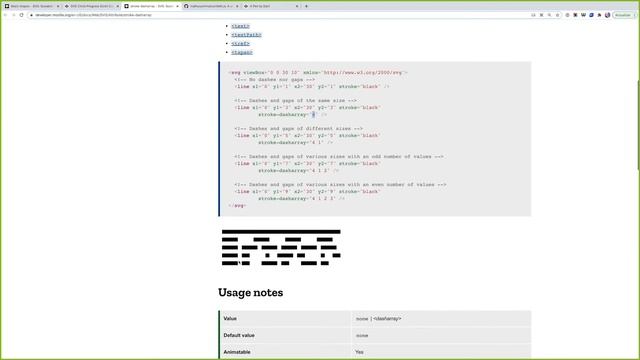Close the A Pen by Dani tab
Screen dimensions: 640x360
297,6
